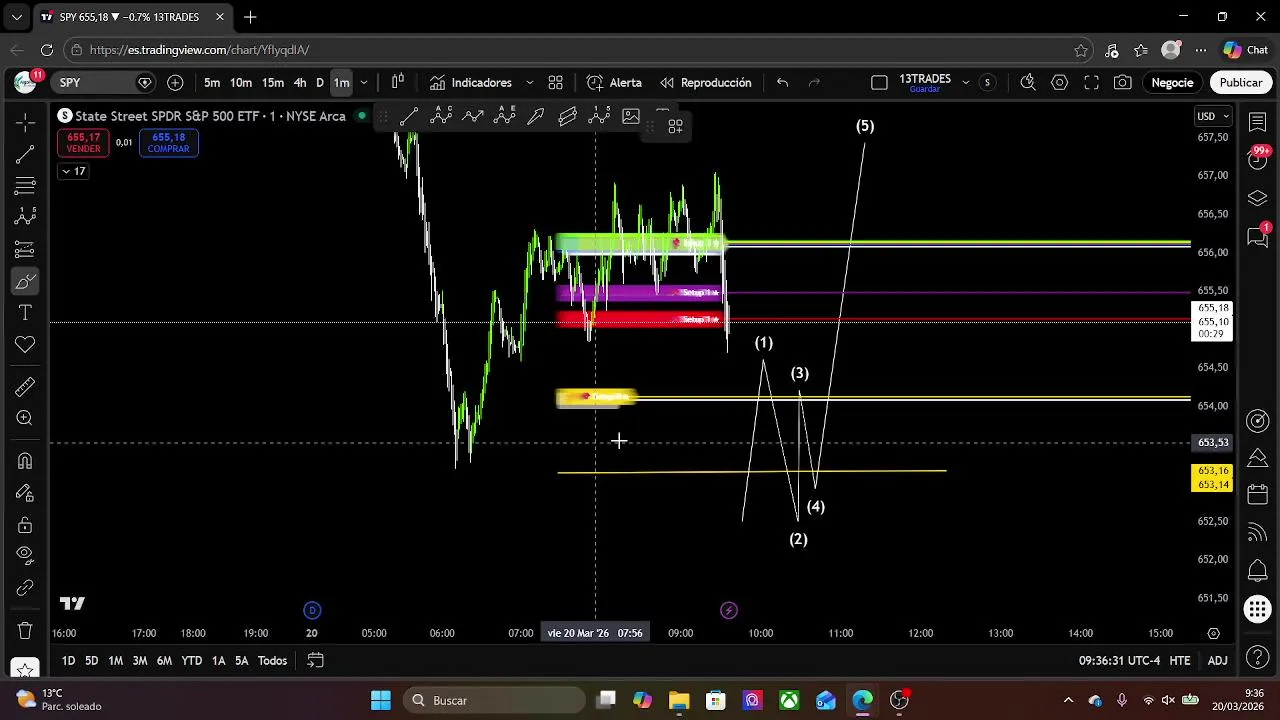Expand the 17 indicators legend chevron
The height and width of the screenshot is (720, 1280).
(x=74, y=171)
